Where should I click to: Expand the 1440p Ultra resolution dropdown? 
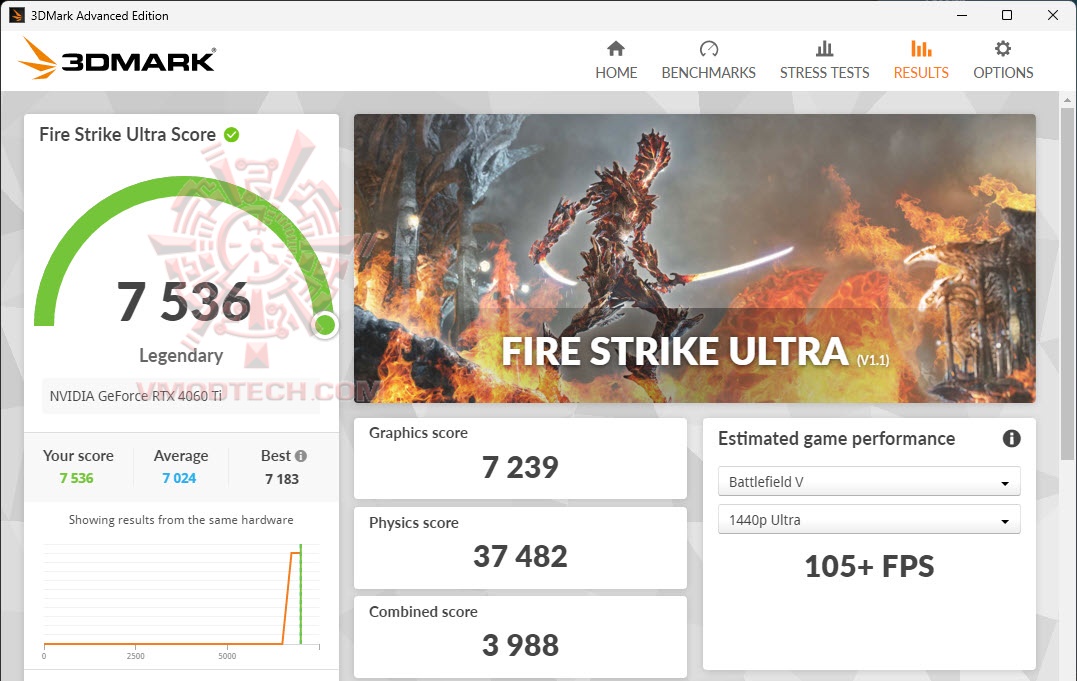pyautogui.click(x=869, y=520)
